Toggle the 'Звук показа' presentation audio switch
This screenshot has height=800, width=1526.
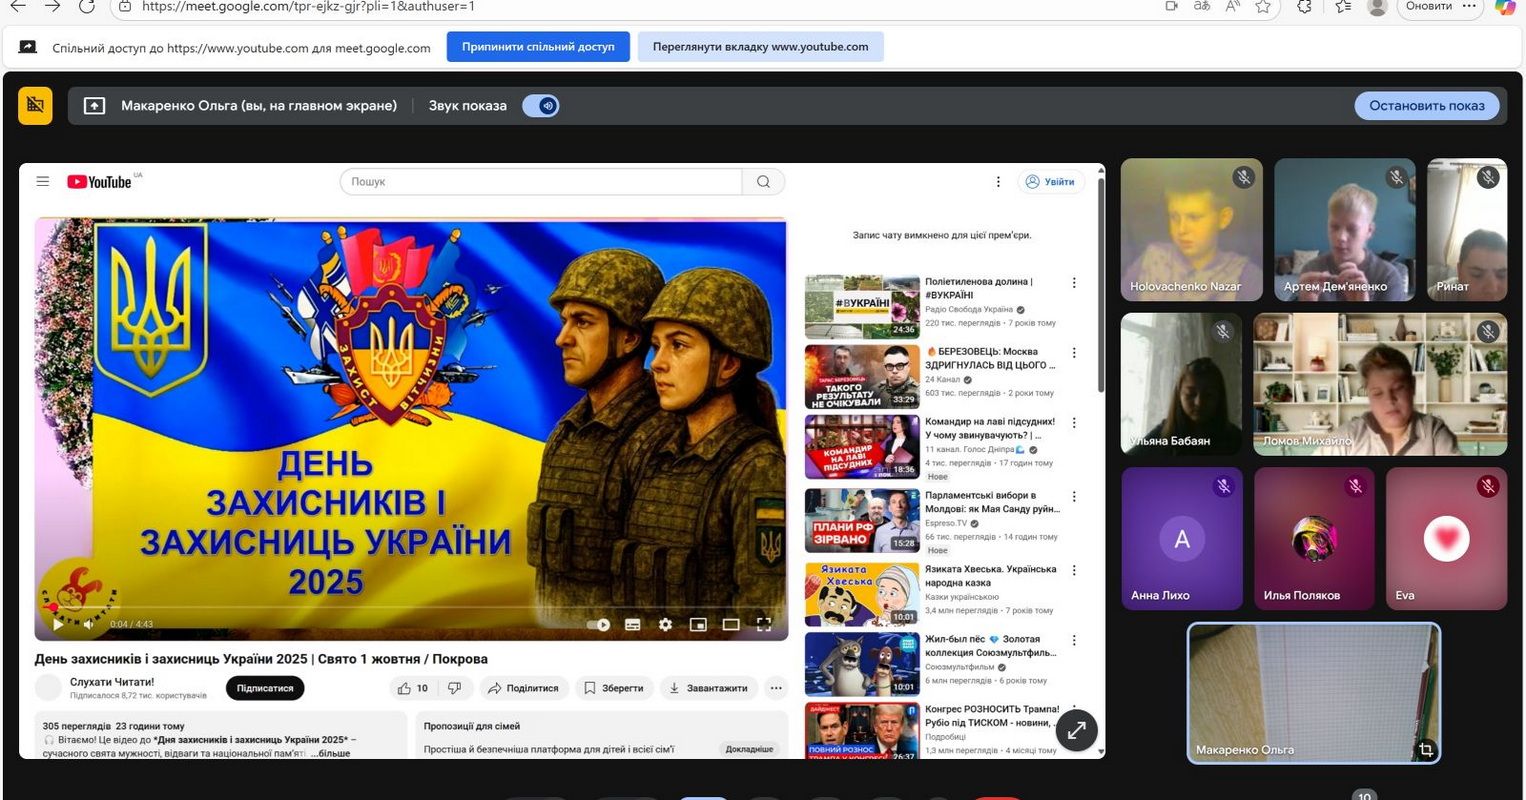point(541,106)
